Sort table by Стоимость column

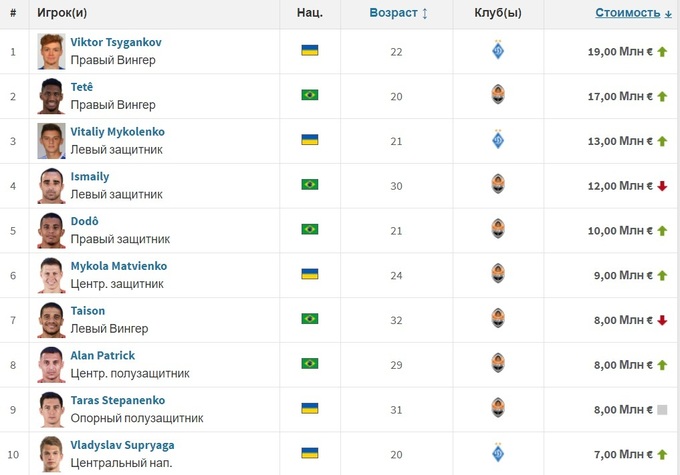[633, 13]
